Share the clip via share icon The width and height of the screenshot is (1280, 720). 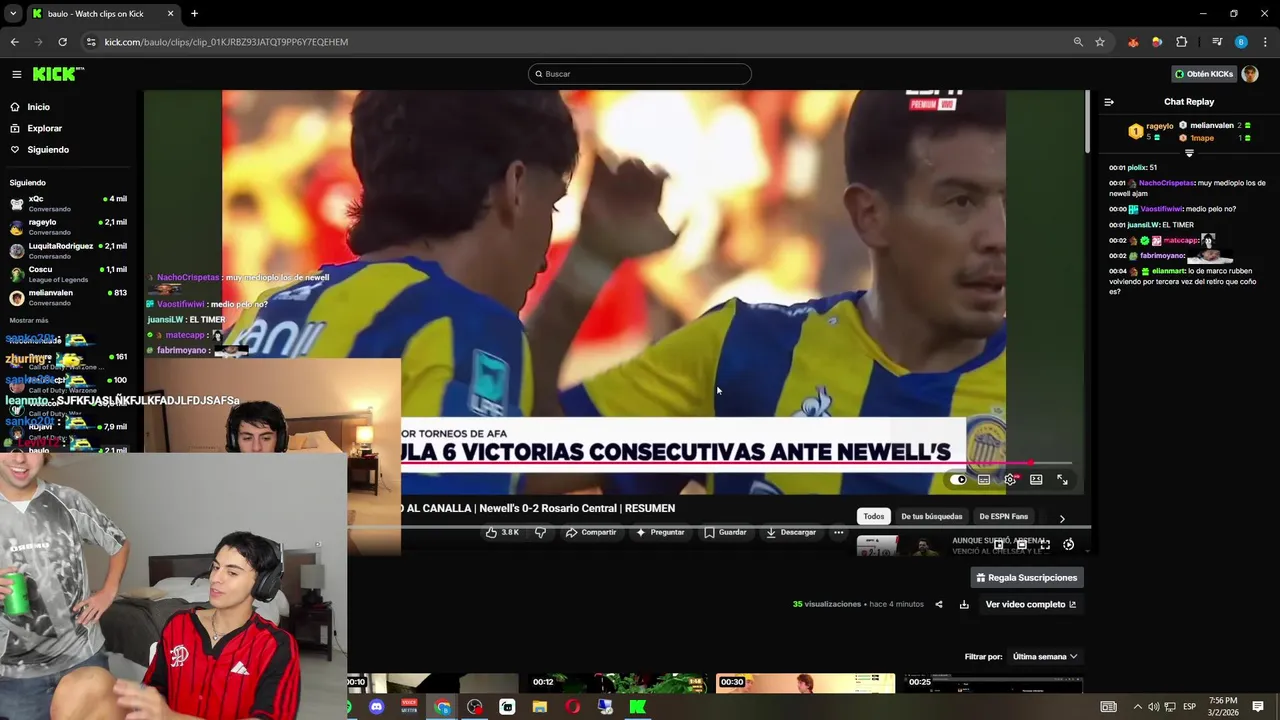click(x=938, y=604)
